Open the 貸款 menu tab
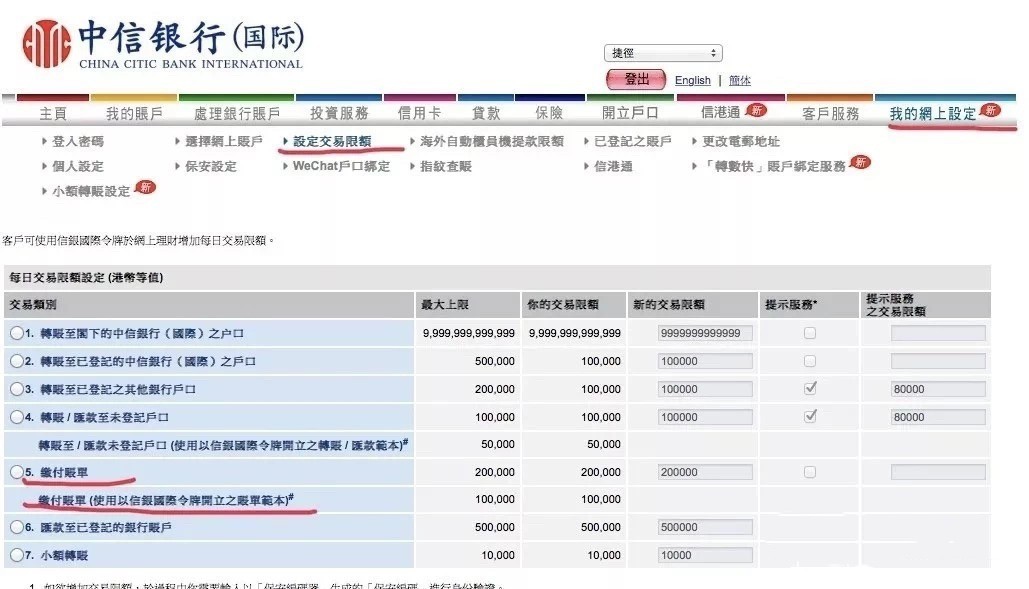Screen dimensions: 1029x589 point(486,113)
